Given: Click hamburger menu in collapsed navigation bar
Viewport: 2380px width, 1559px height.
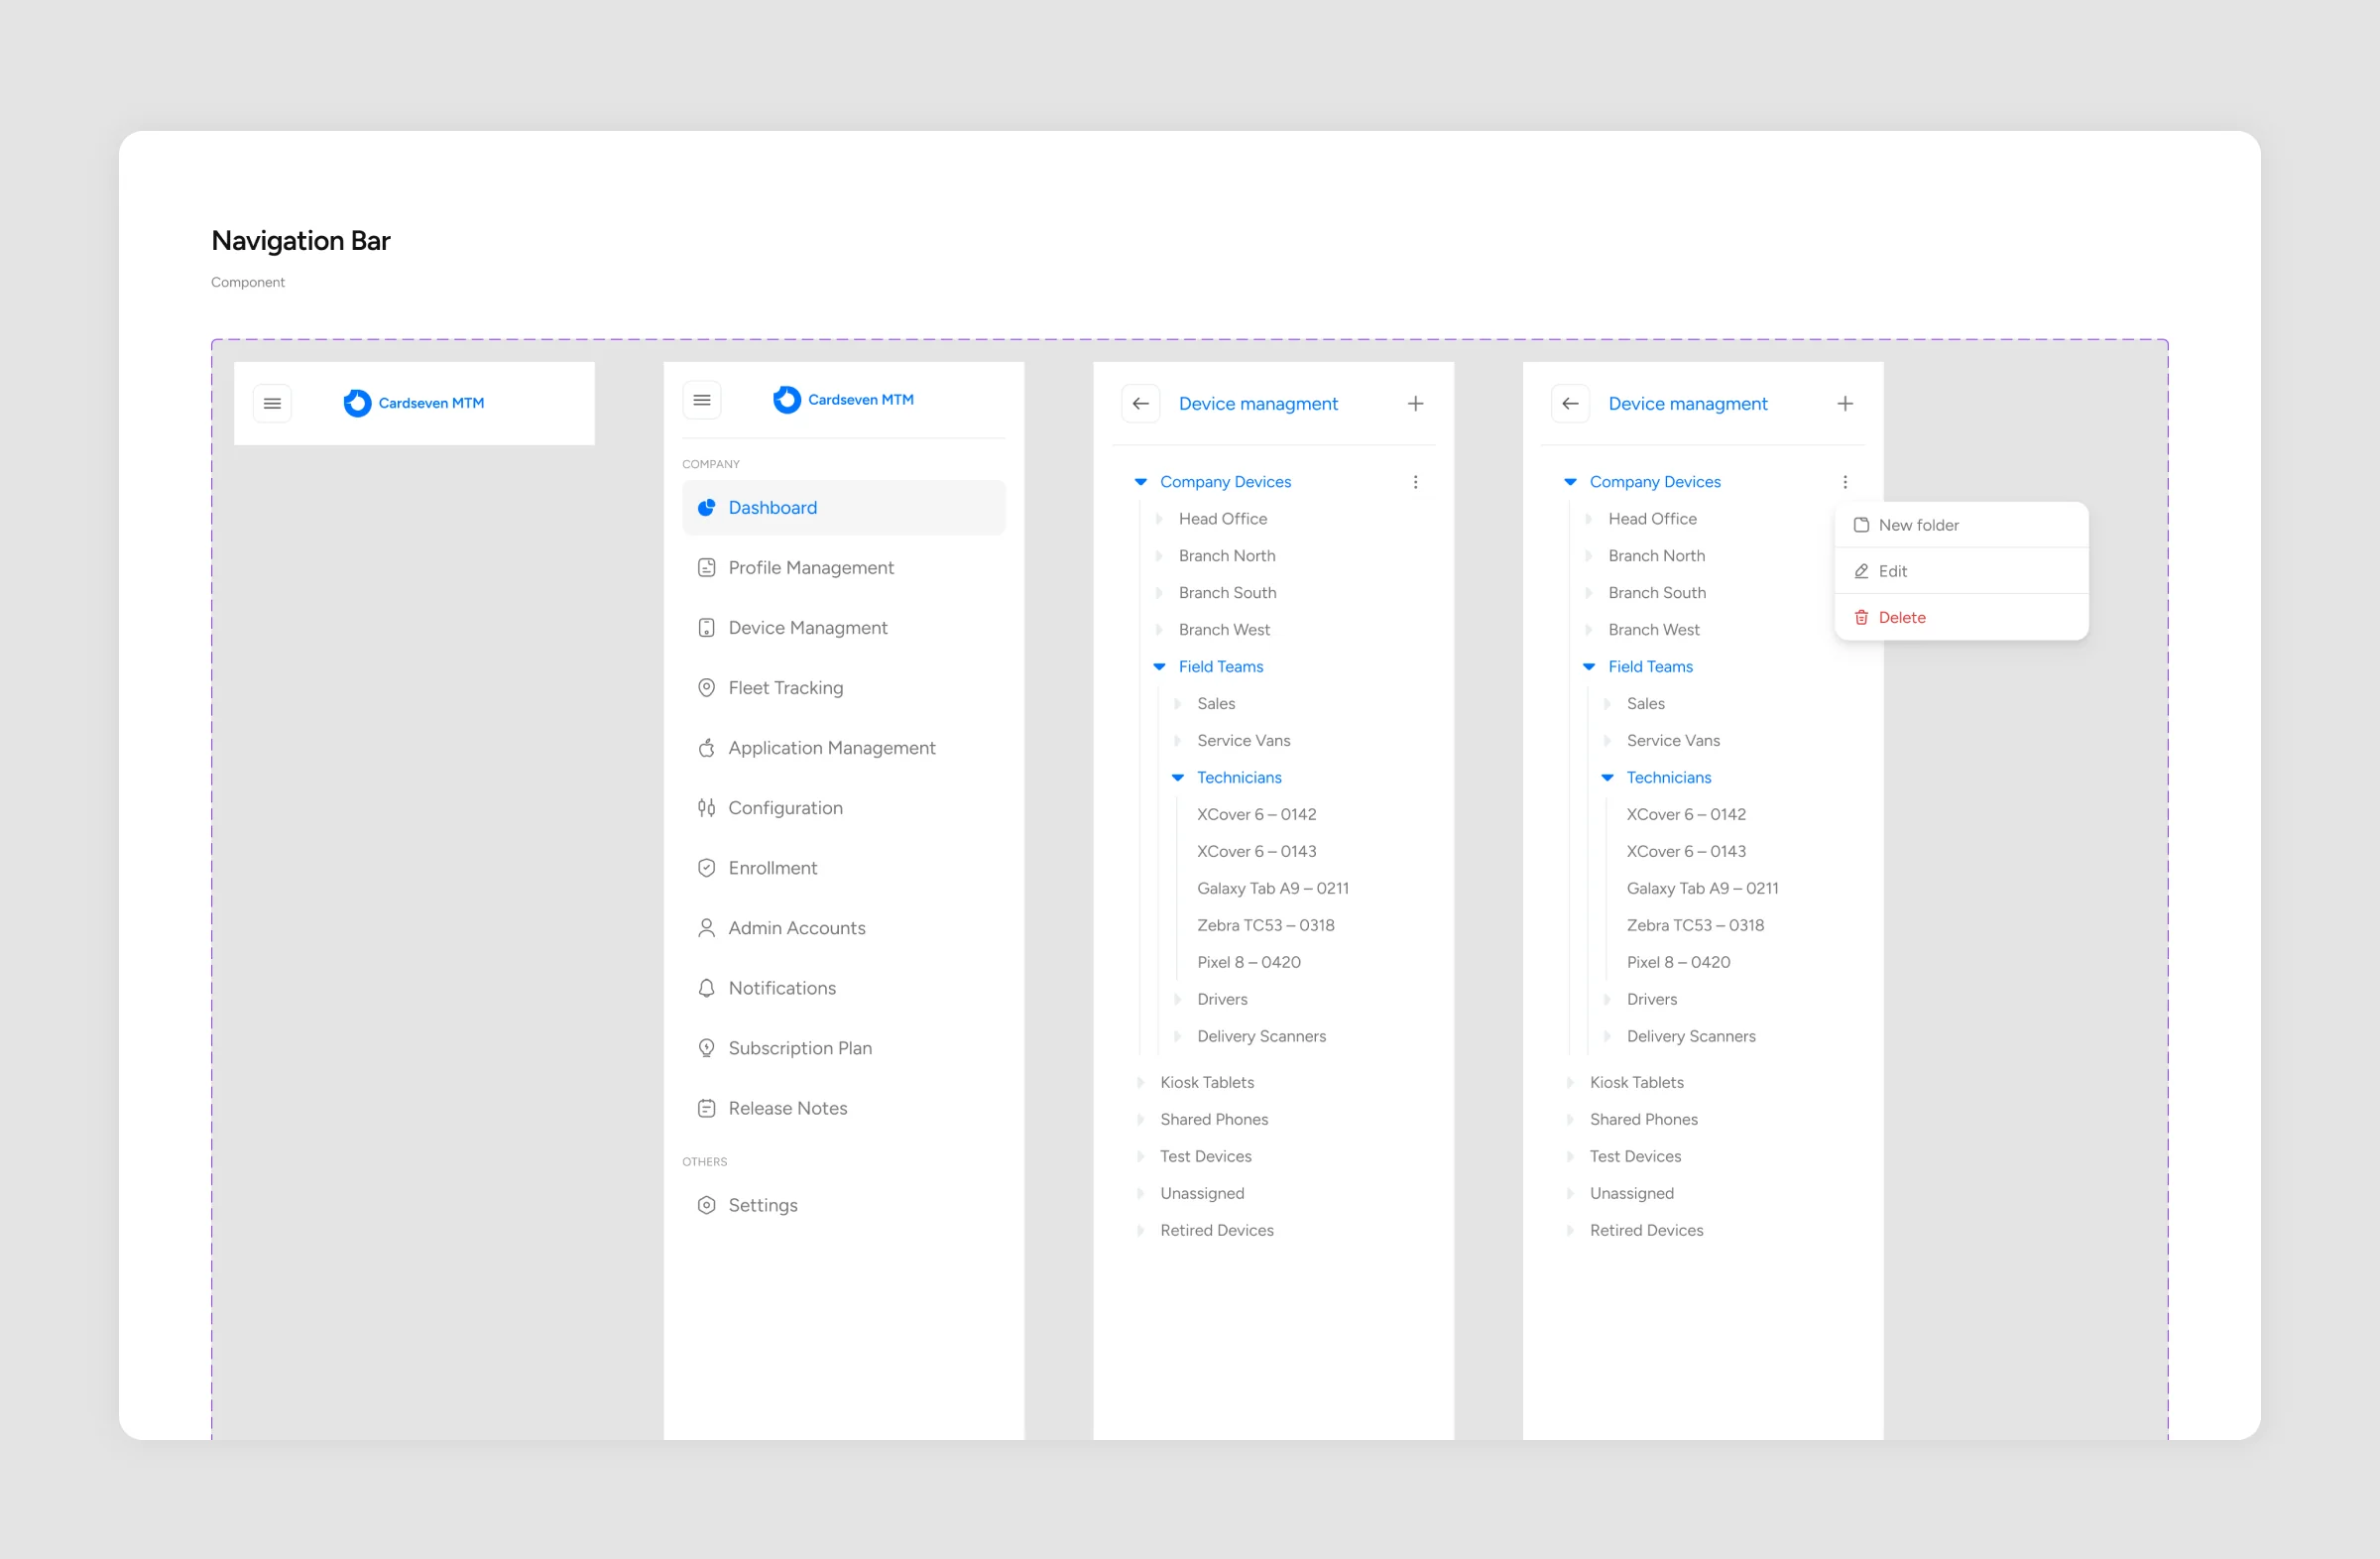Looking at the screenshot, I should pyautogui.click(x=272, y=403).
